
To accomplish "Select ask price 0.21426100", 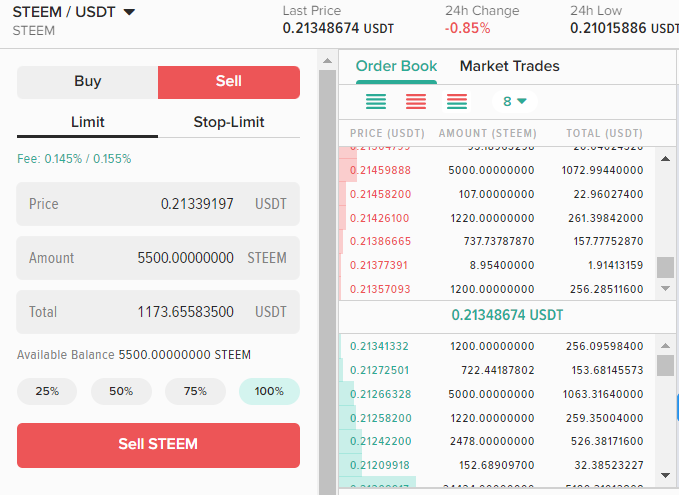I will click(379, 218).
